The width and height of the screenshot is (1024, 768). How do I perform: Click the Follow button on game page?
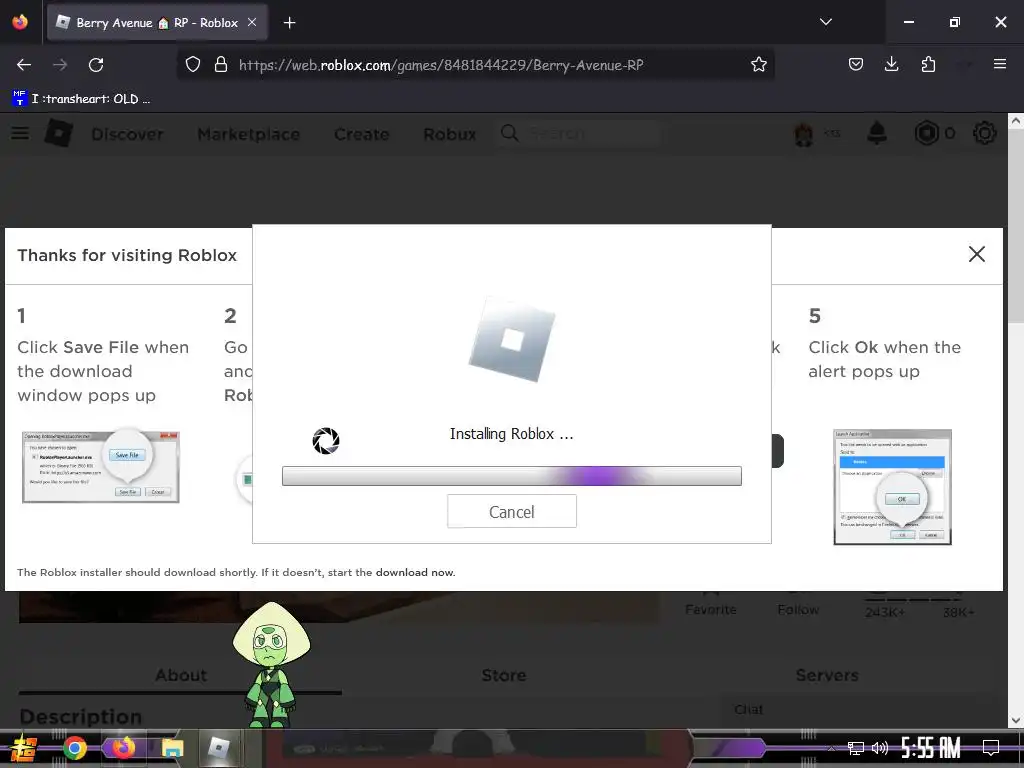click(x=797, y=606)
